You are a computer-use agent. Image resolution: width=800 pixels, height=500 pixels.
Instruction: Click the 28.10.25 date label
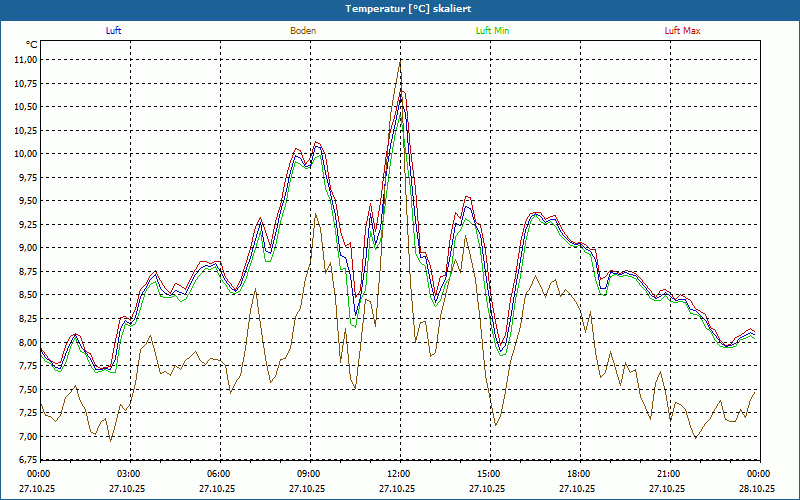tap(757, 489)
